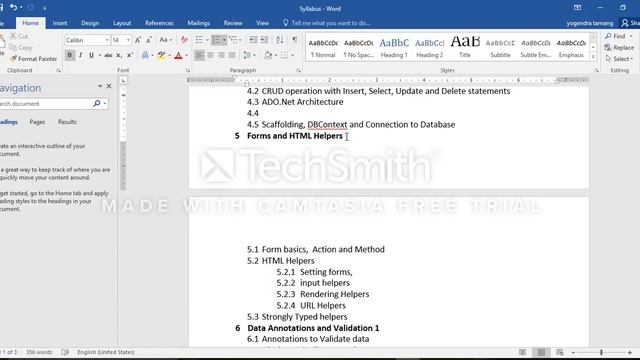Open the Font Color dropdown arrow
Viewport: 640px width, 360px height.
tap(186, 55)
